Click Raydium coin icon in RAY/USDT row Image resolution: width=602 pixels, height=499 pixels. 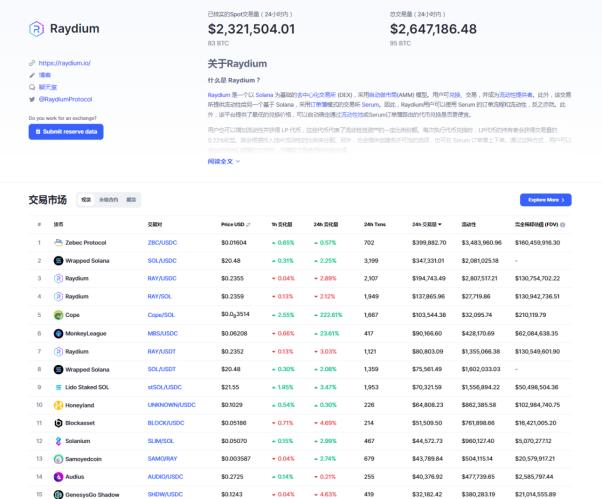[58, 351]
